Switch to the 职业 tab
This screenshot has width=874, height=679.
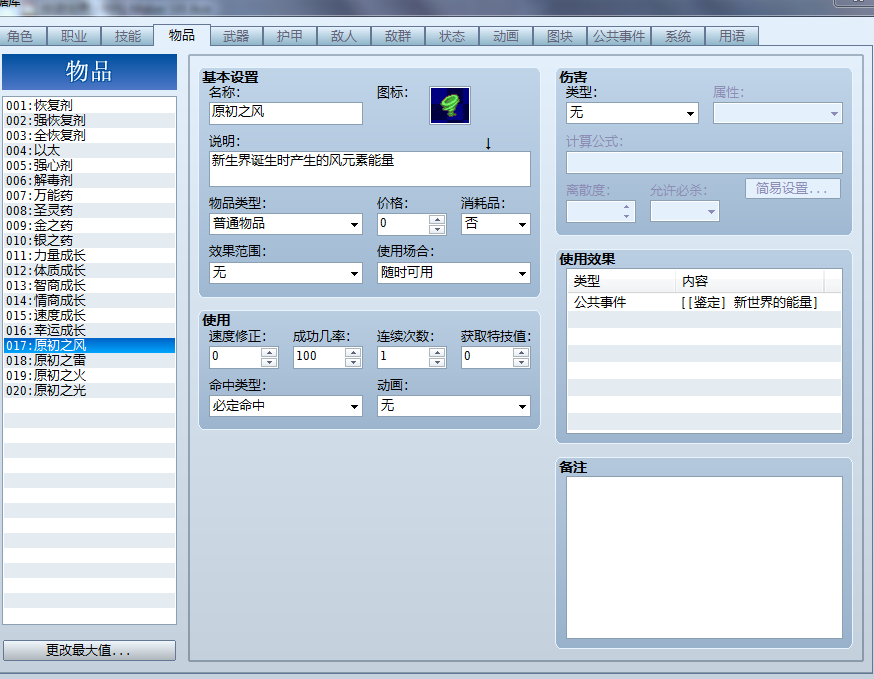pyautogui.click(x=74, y=36)
